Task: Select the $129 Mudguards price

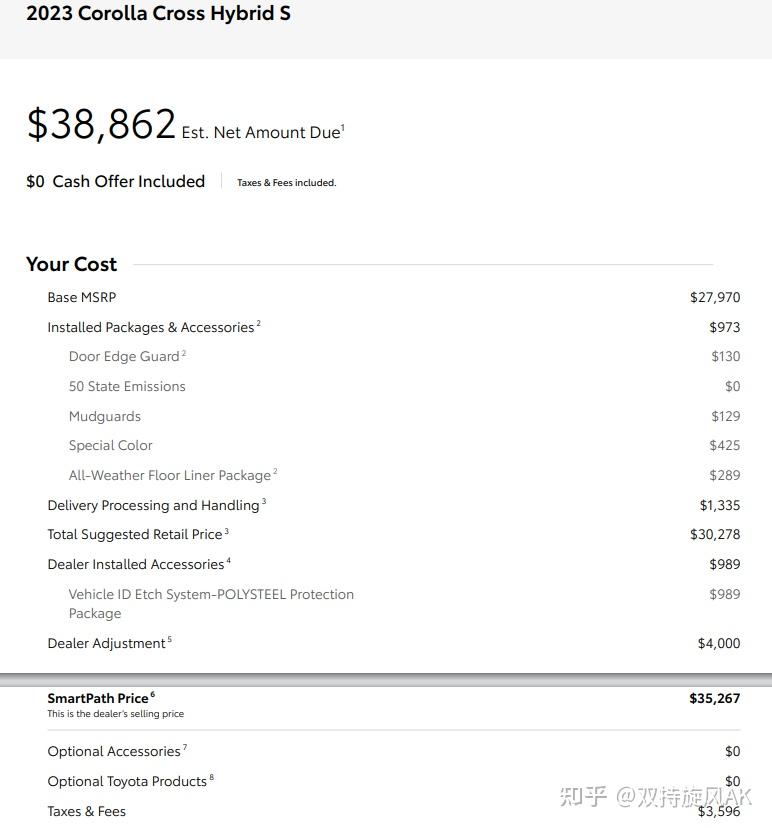Action: click(x=726, y=416)
